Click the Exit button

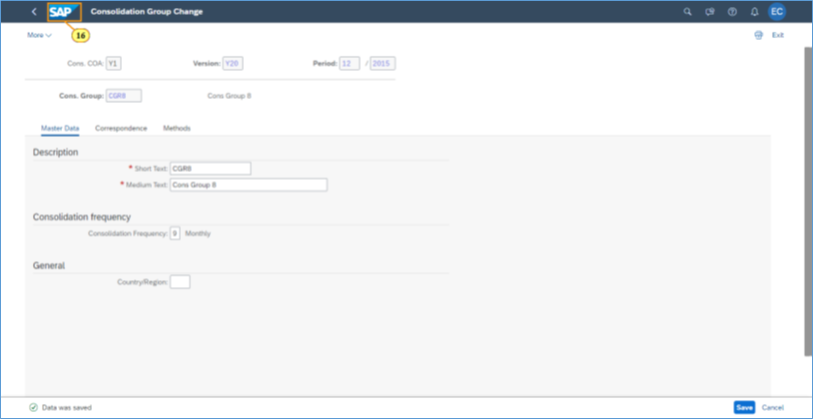coord(777,35)
